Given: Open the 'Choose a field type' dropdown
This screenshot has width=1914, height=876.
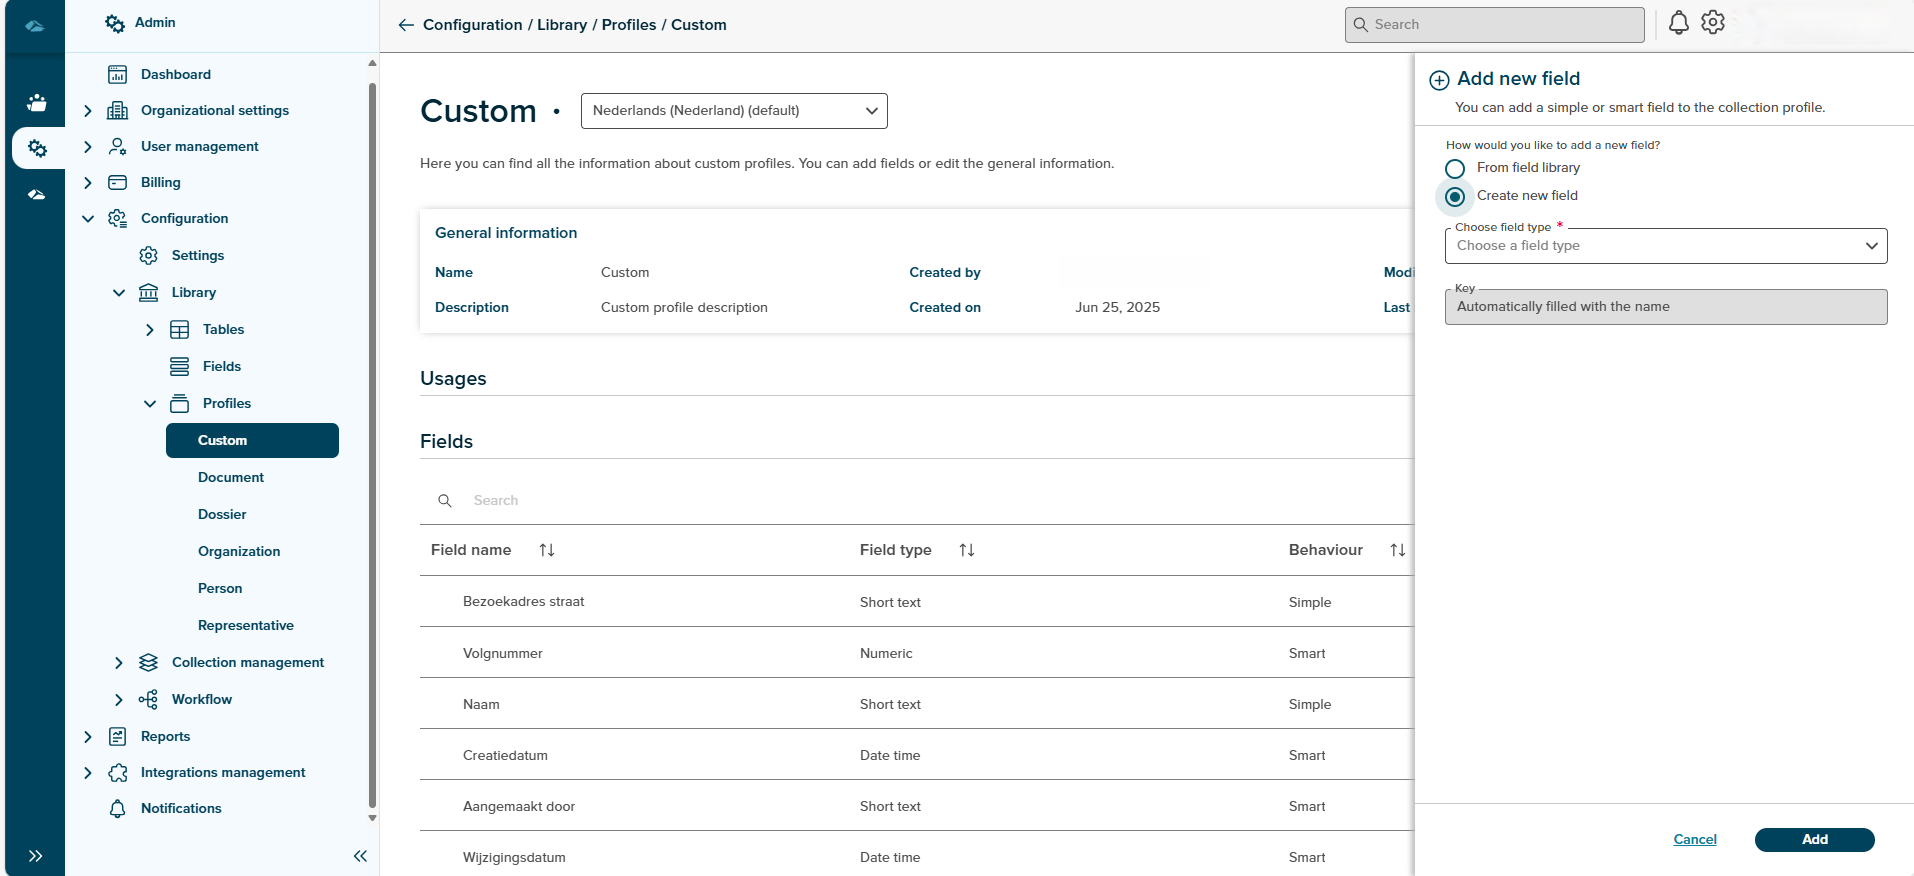Looking at the screenshot, I should (x=1665, y=246).
